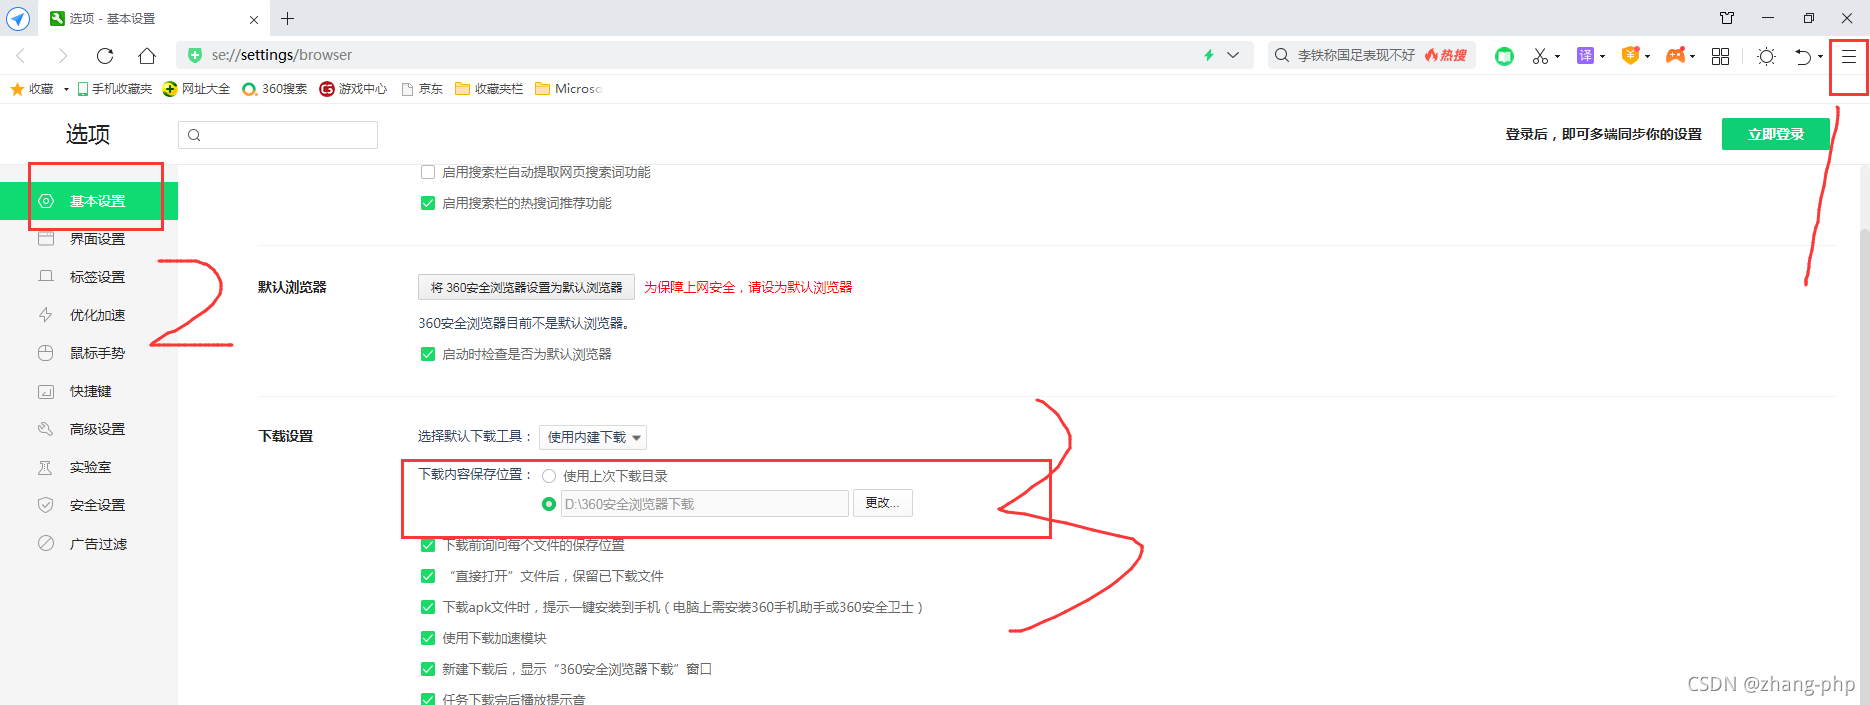Open 游戏中心 bookmark

(353, 89)
